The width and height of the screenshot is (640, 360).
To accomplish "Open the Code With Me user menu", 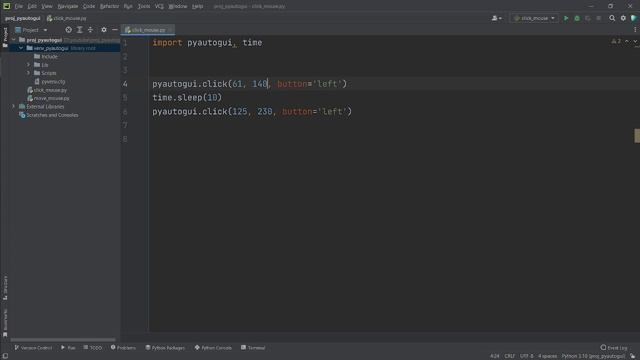I will pos(497,18).
